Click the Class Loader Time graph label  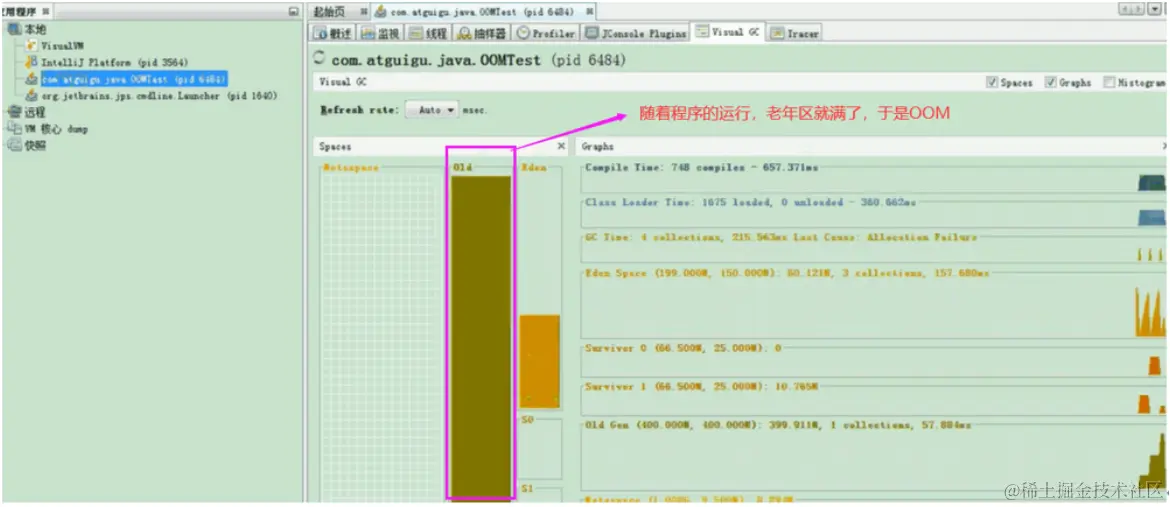[751, 202]
